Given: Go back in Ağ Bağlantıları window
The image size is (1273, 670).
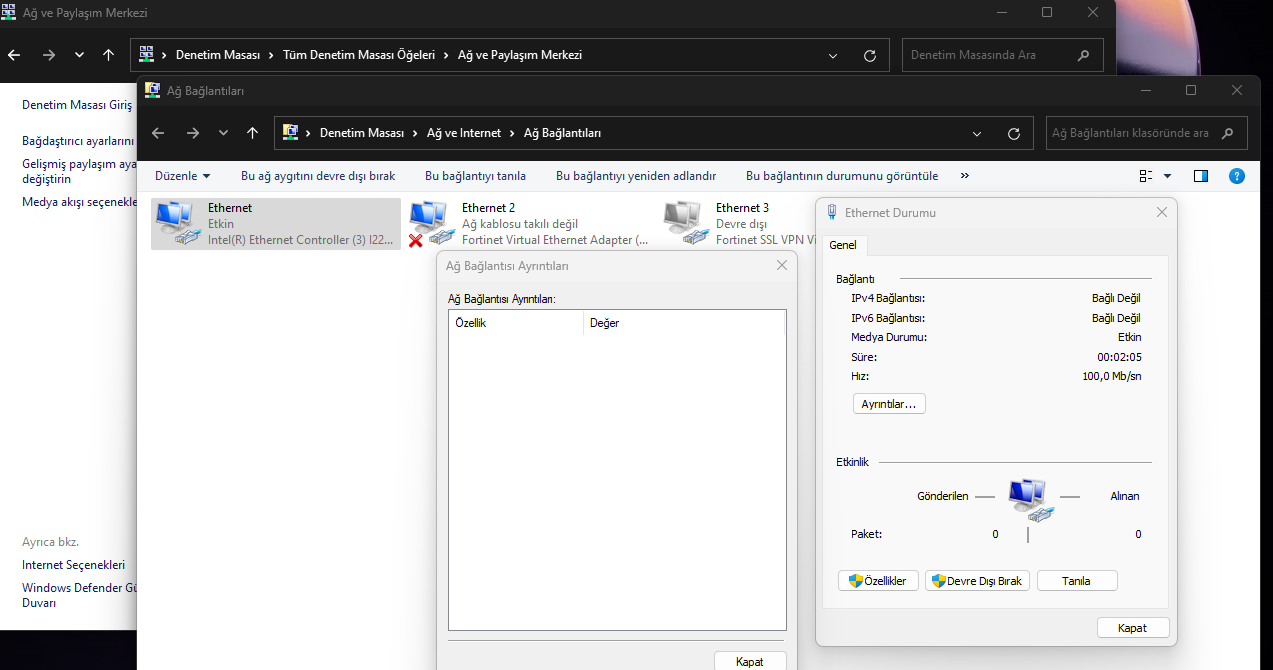Looking at the screenshot, I should (157, 133).
